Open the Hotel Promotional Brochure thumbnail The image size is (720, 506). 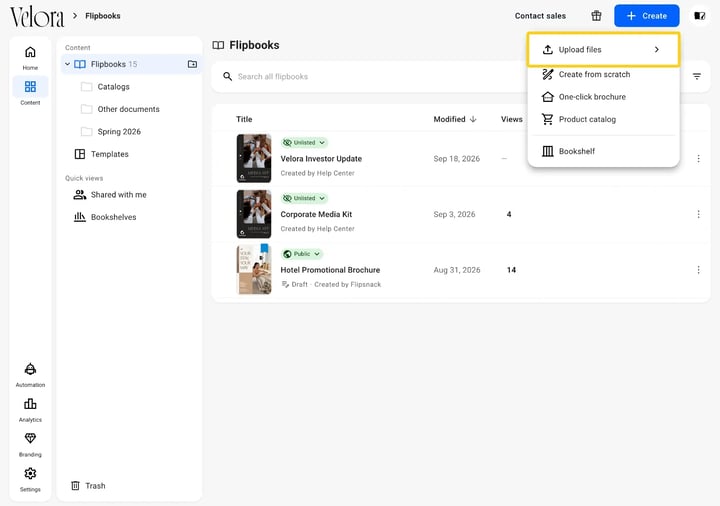(254, 270)
